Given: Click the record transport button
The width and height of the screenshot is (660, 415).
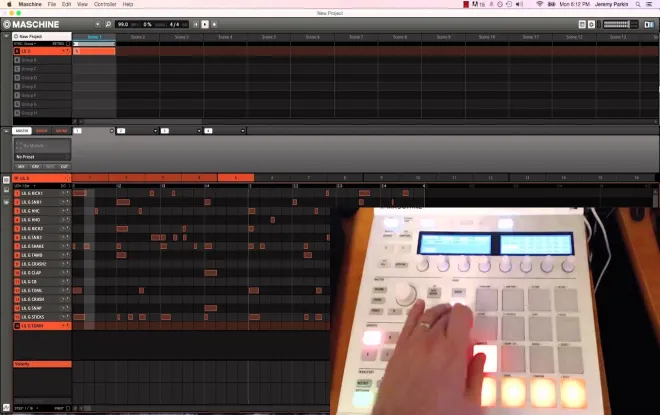Looking at the screenshot, I should coord(214,24).
